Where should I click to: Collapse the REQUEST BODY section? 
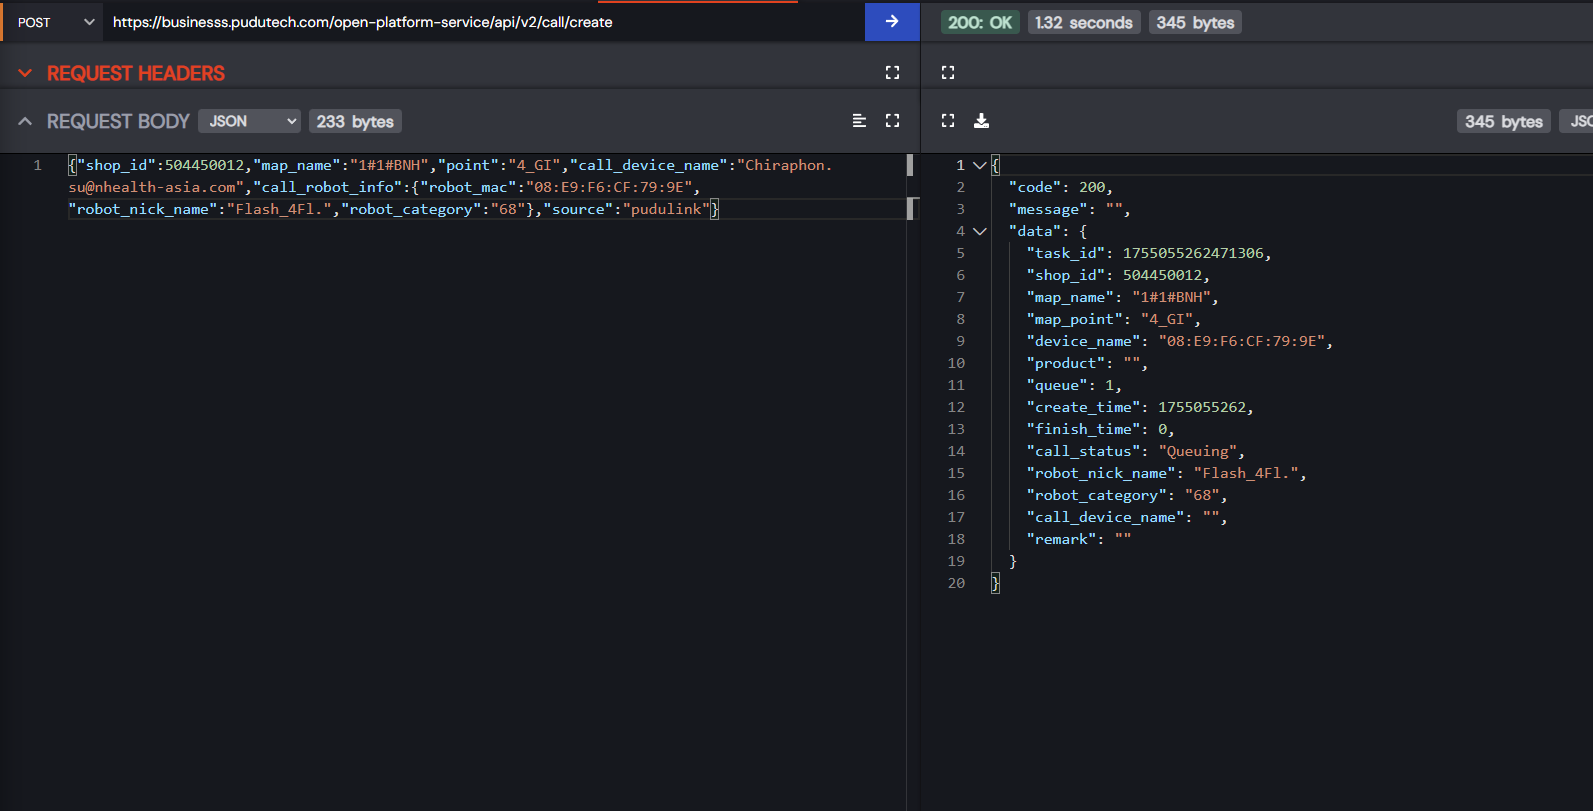coord(25,121)
